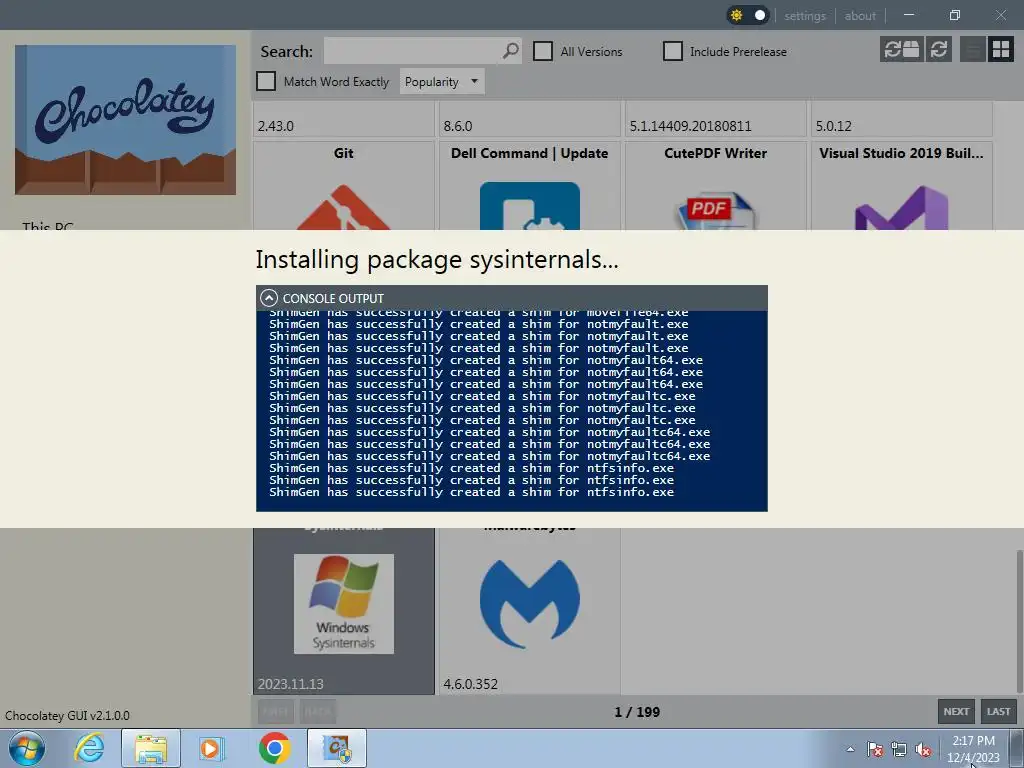Click the Action Center flag icon

pyautogui.click(x=874, y=749)
